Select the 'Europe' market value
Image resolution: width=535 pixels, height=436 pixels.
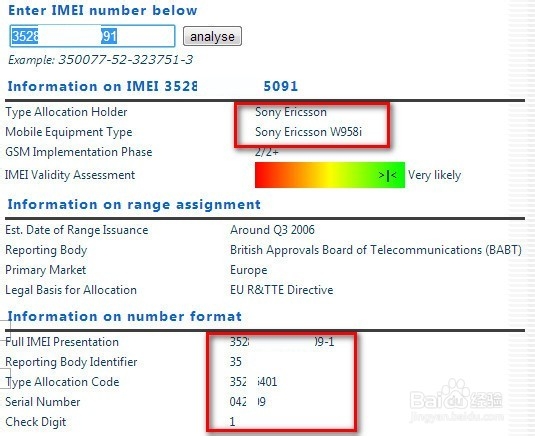249,270
